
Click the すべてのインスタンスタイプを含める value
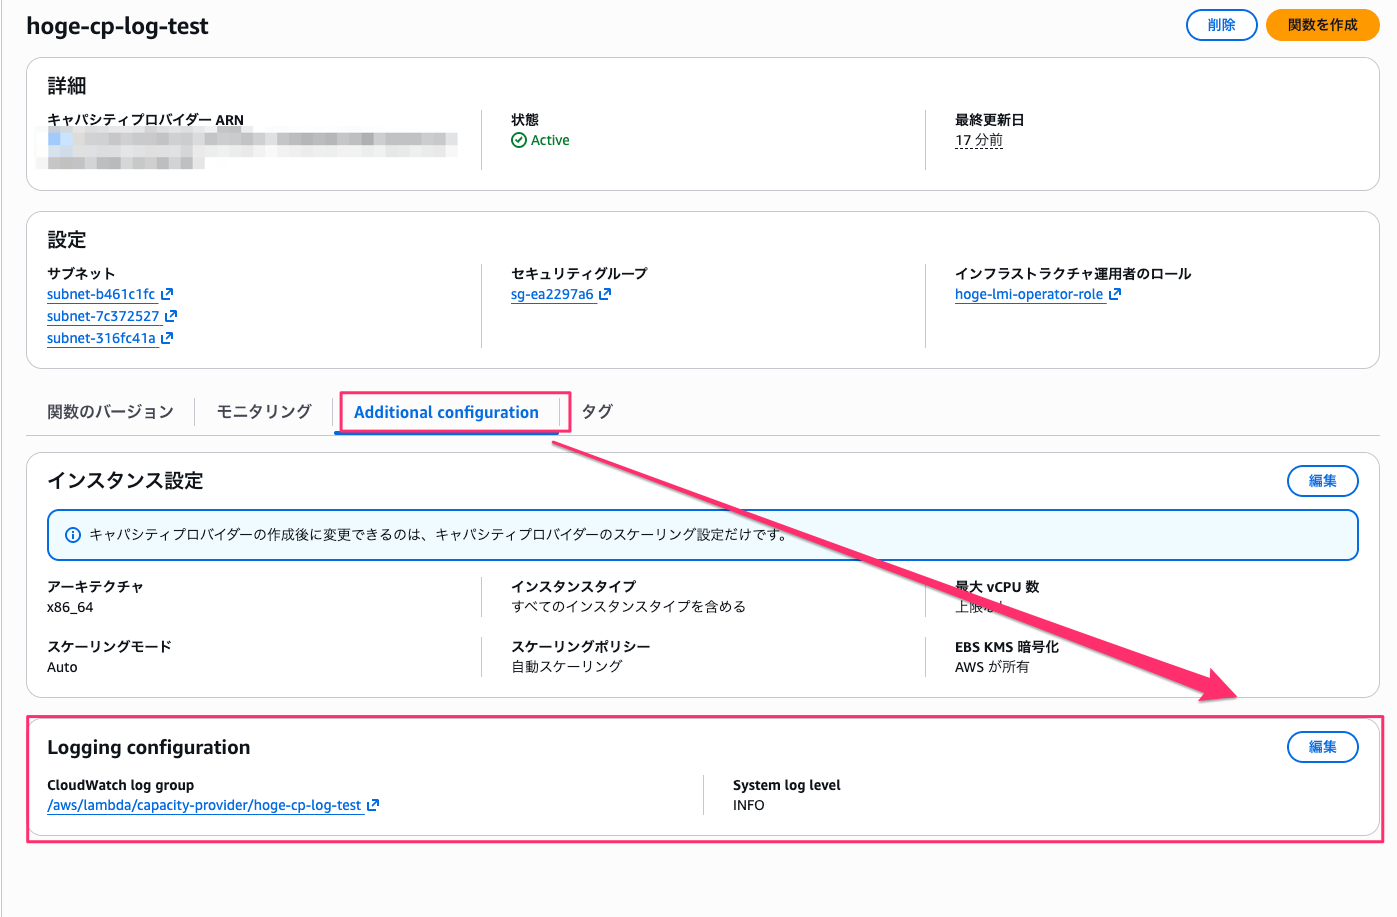click(628, 607)
